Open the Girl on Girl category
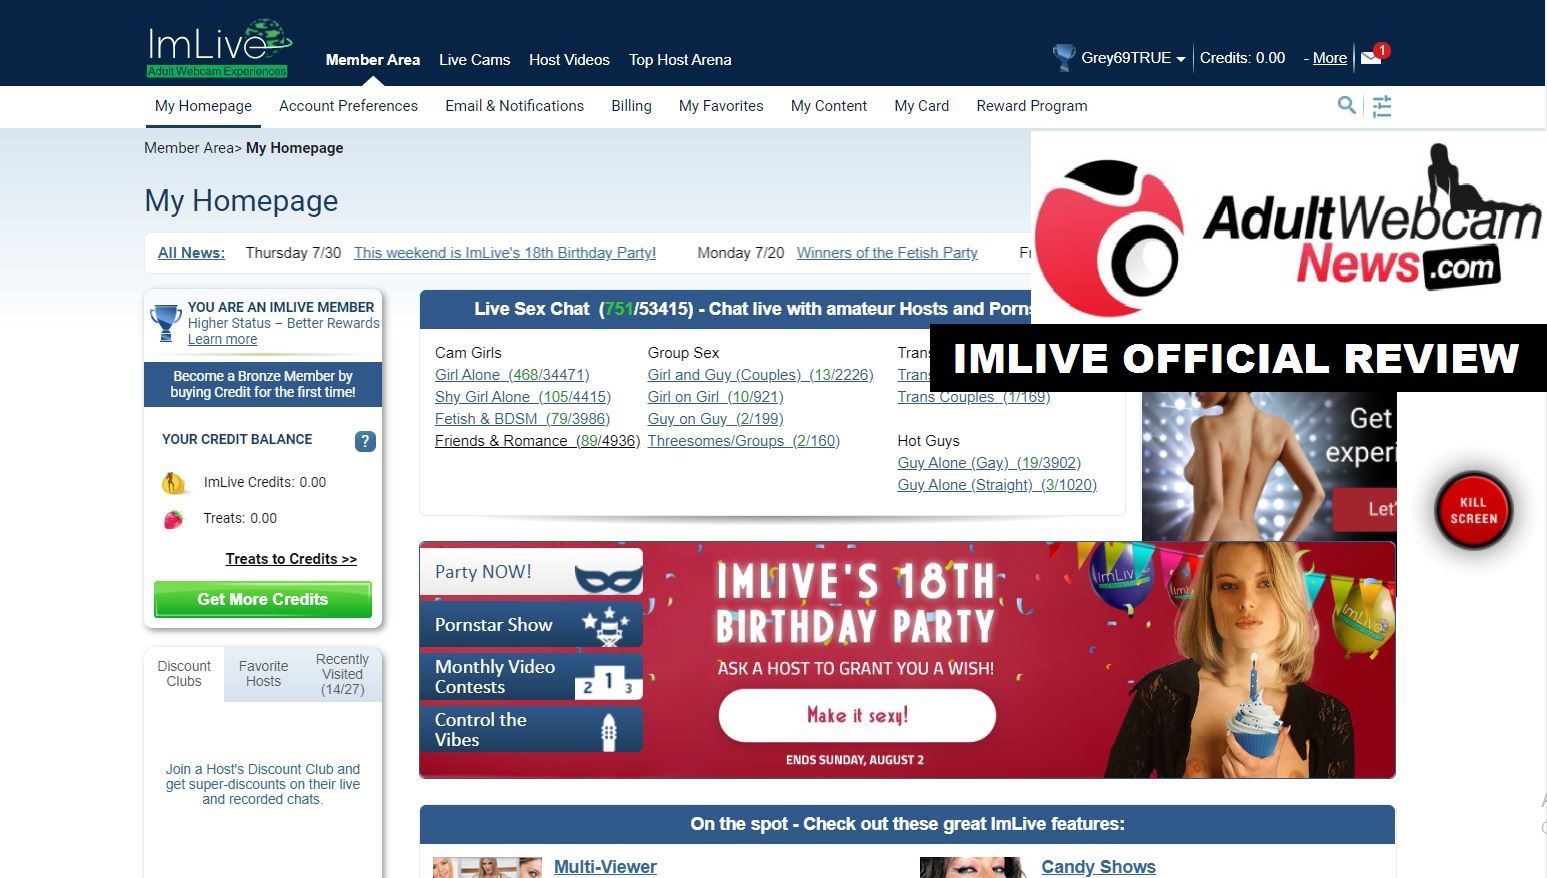 (x=715, y=397)
